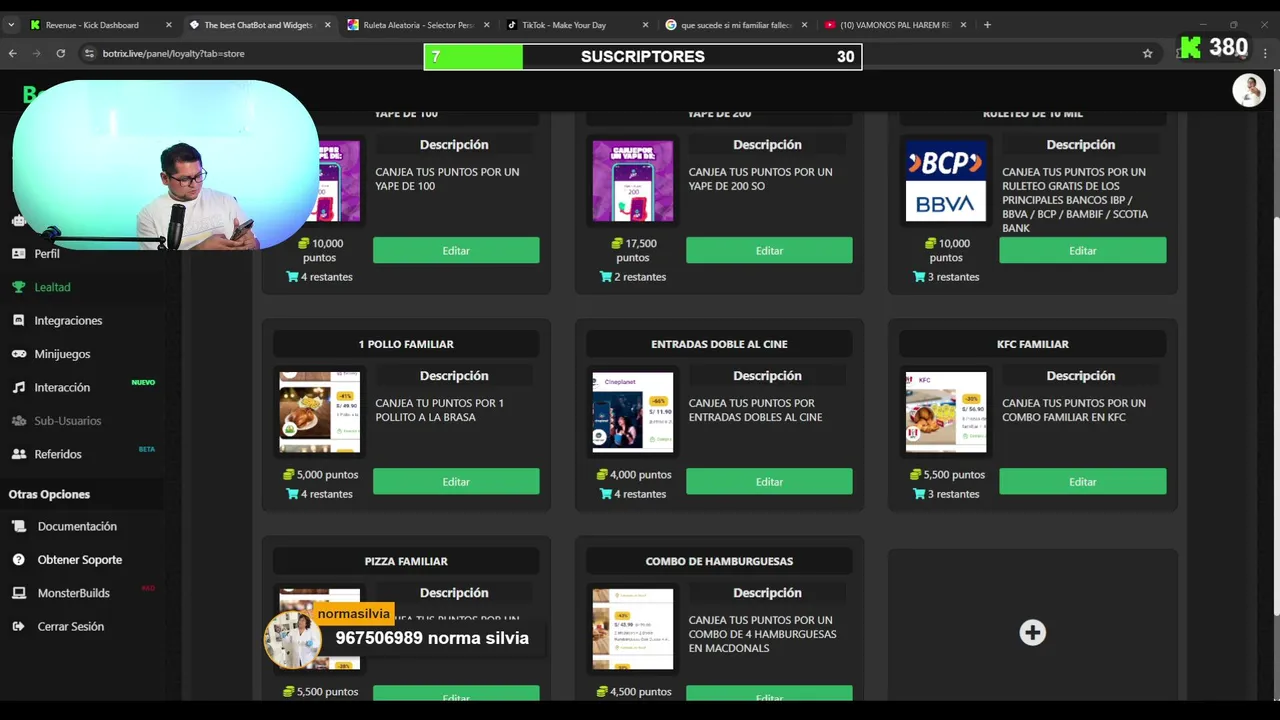
Task: Click the coin icon on YAPE DE 200
Action: click(617, 243)
